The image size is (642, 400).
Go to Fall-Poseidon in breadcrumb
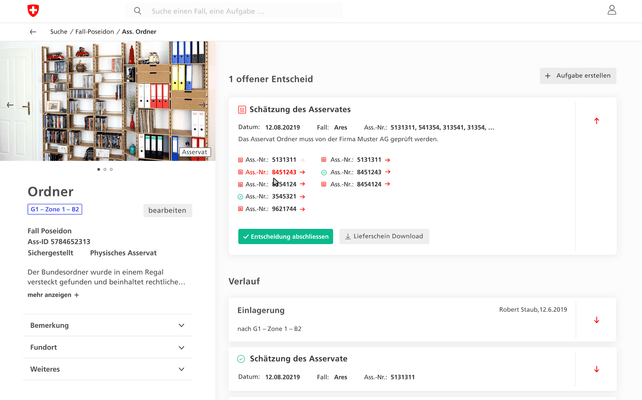(x=95, y=32)
